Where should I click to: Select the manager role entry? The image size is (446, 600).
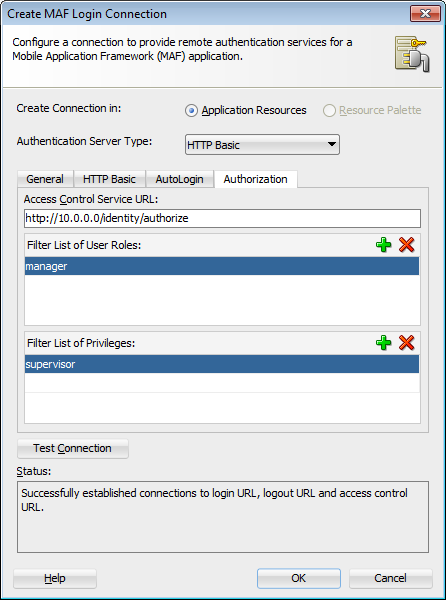click(x=222, y=266)
